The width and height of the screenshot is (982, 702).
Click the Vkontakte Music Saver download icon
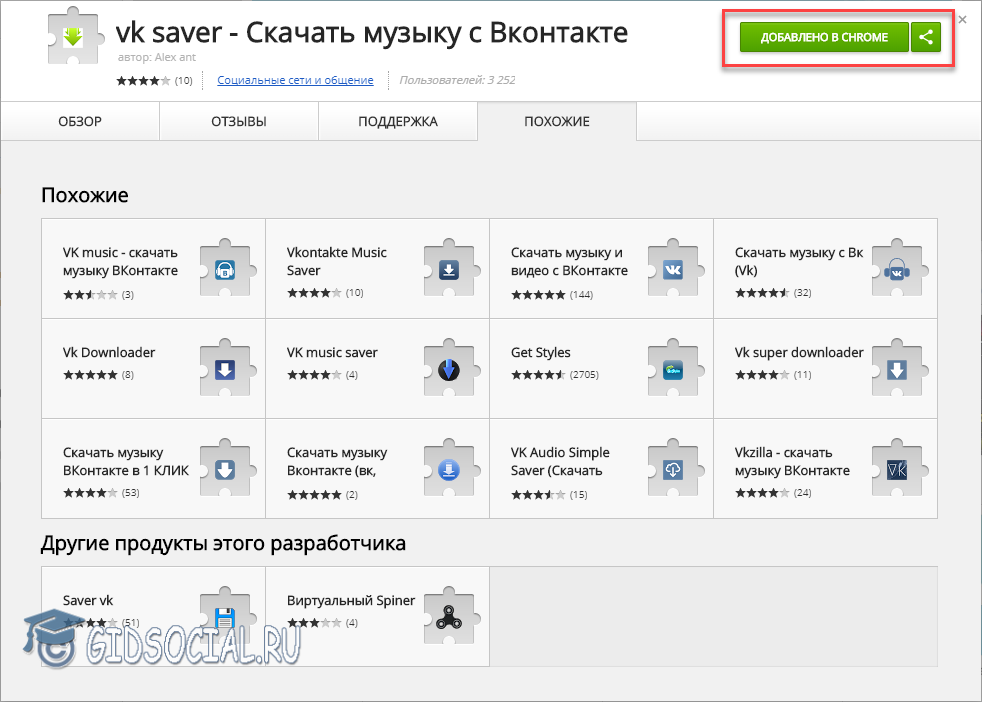coord(449,270)
